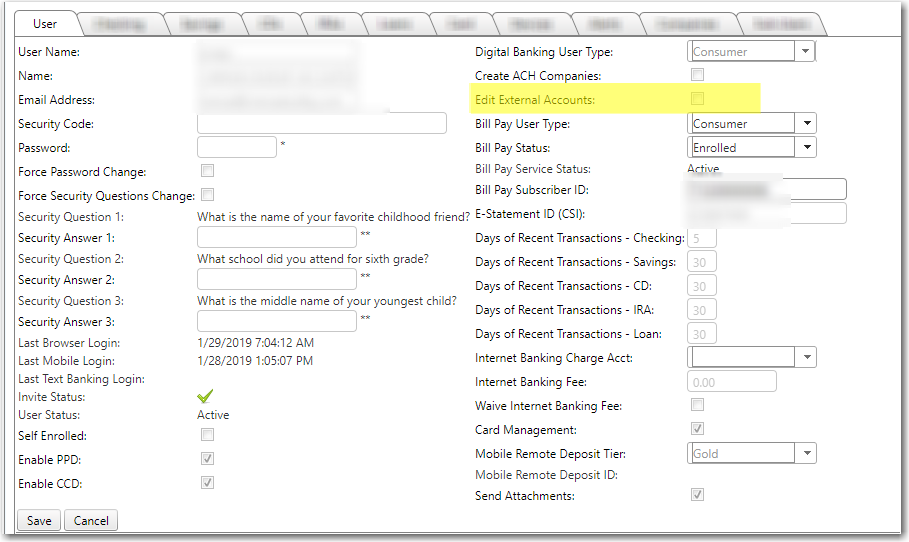Check the Self Enrolled box
The height and width of the screenshot is (542, 909).
click(208, 435)
